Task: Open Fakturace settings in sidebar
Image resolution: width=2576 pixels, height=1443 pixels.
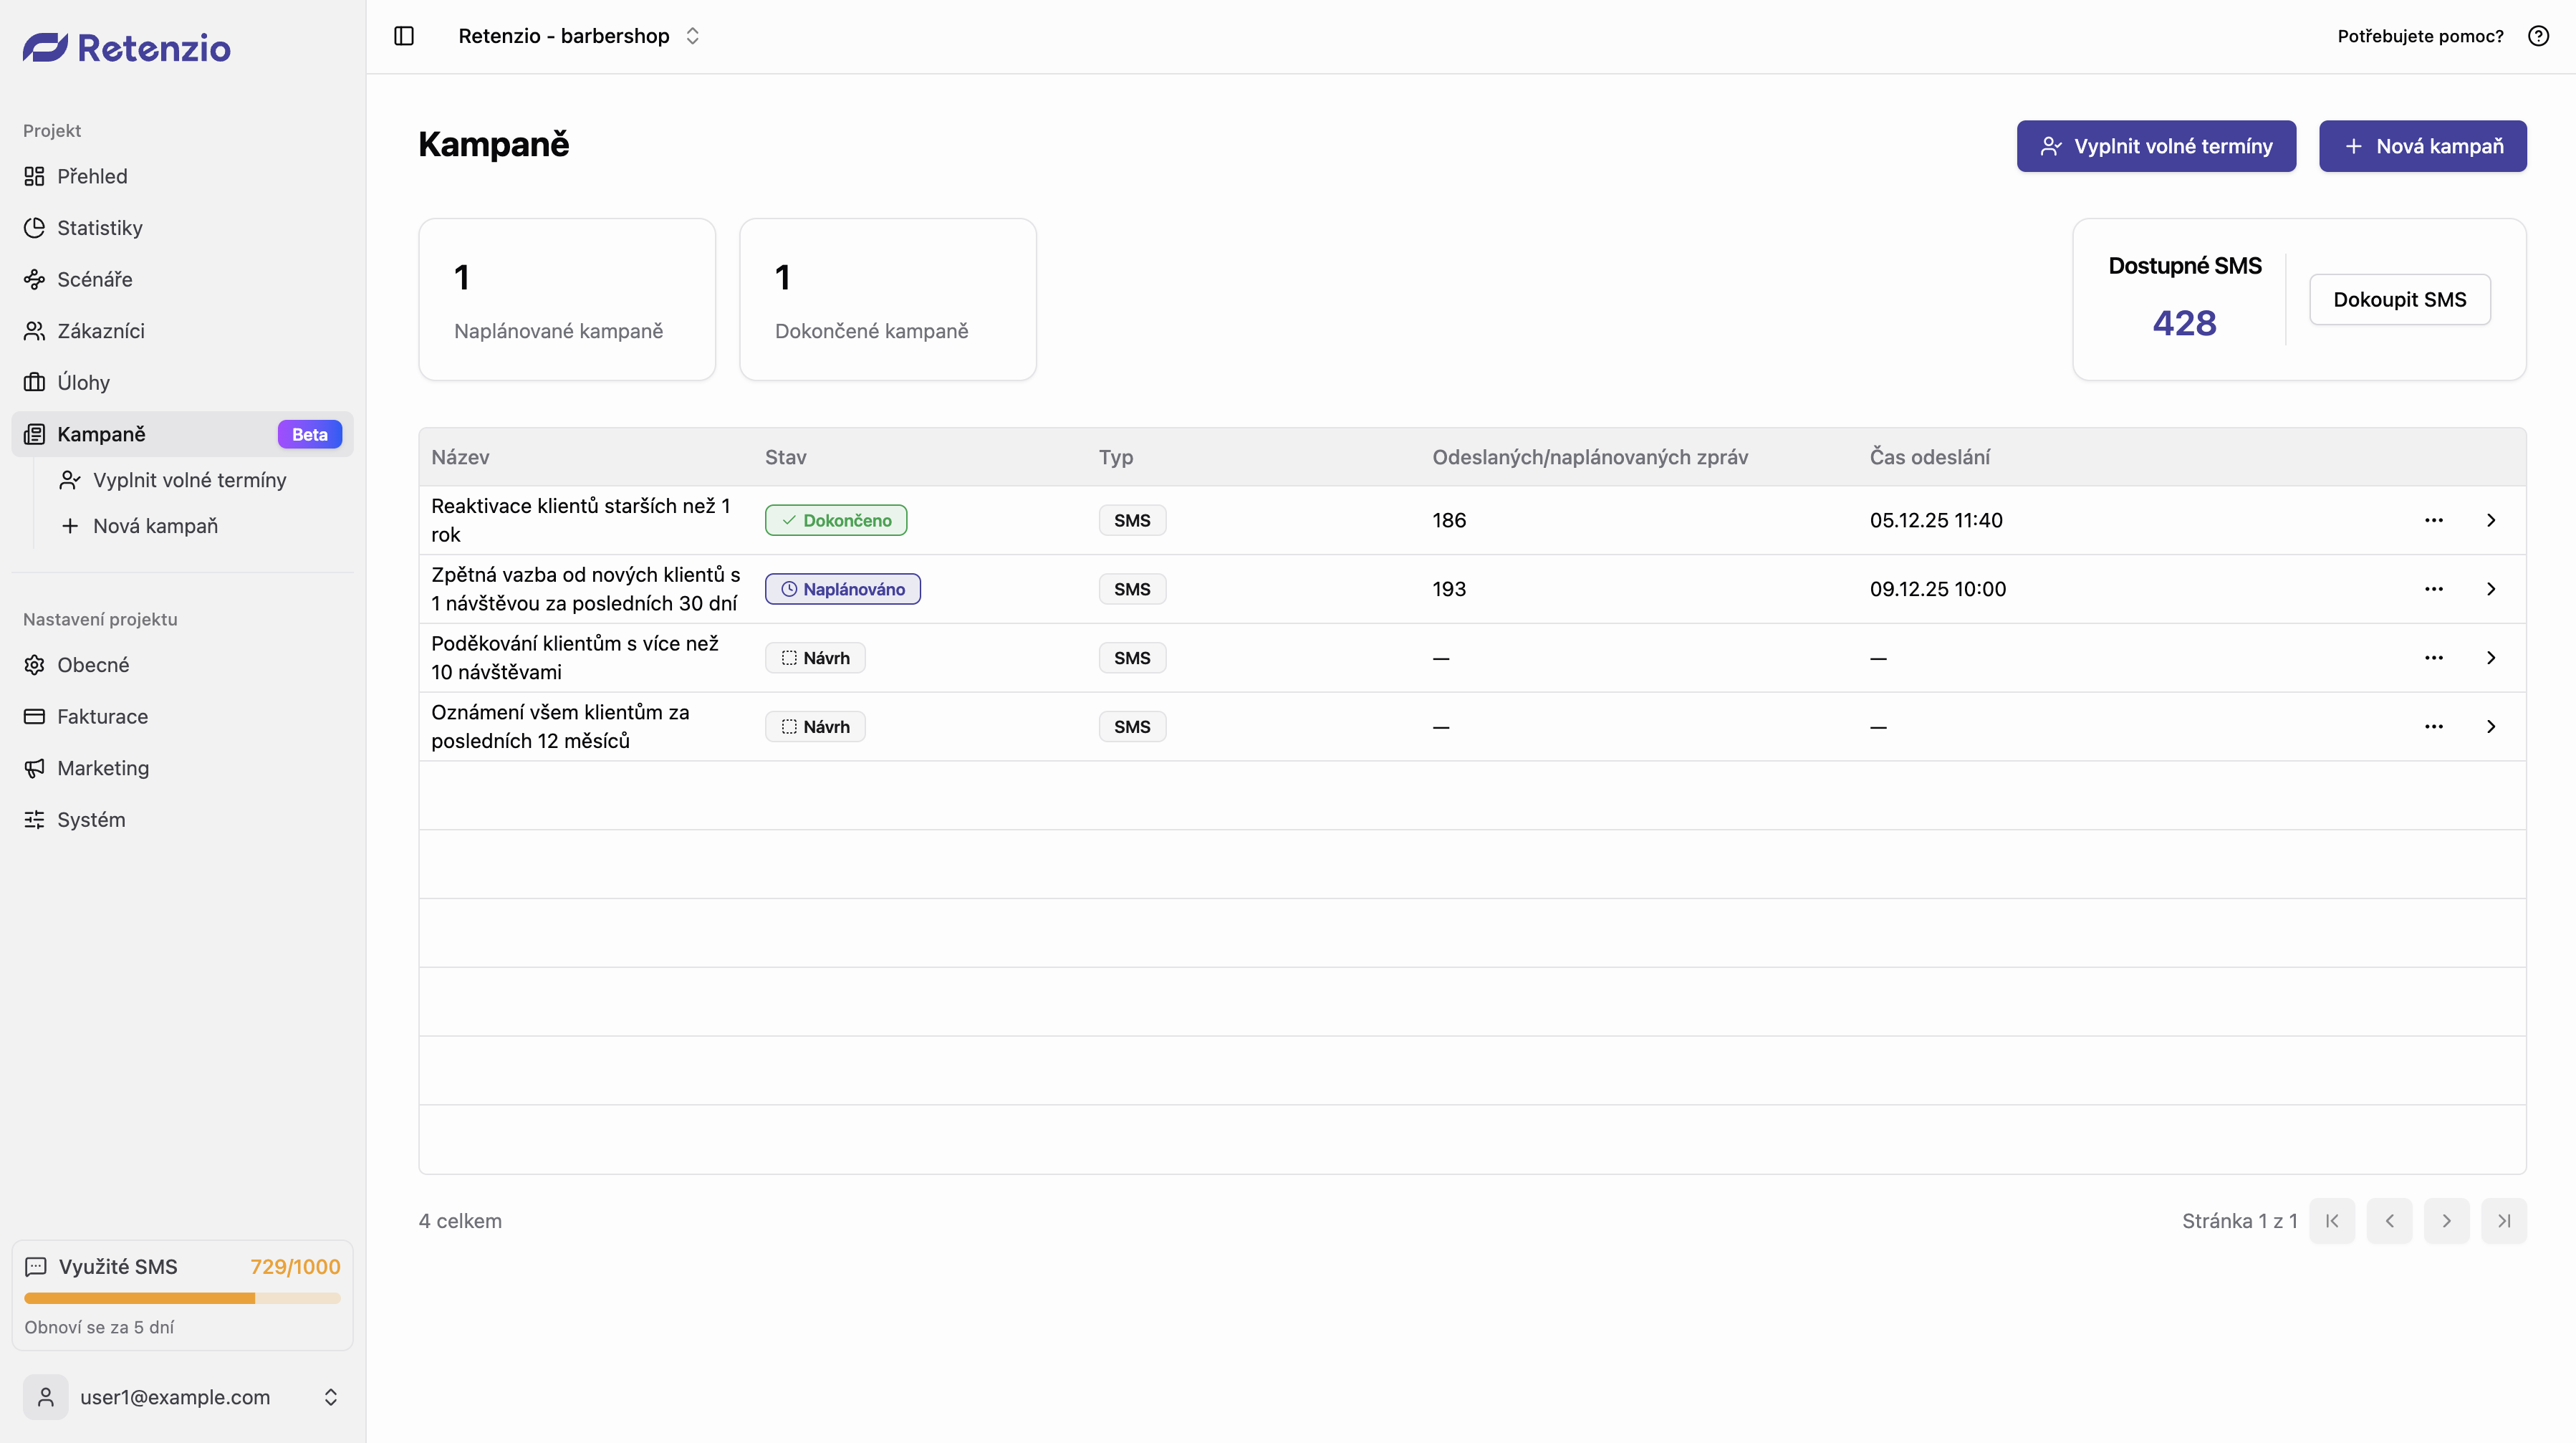Action: tap(102, 717)
